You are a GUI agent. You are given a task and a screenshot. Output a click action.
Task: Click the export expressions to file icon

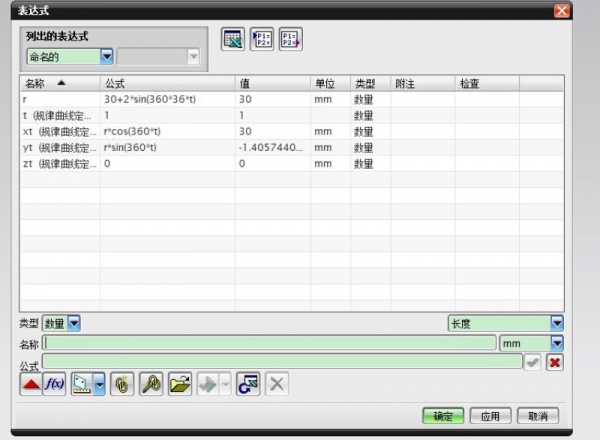click(291, 40)
